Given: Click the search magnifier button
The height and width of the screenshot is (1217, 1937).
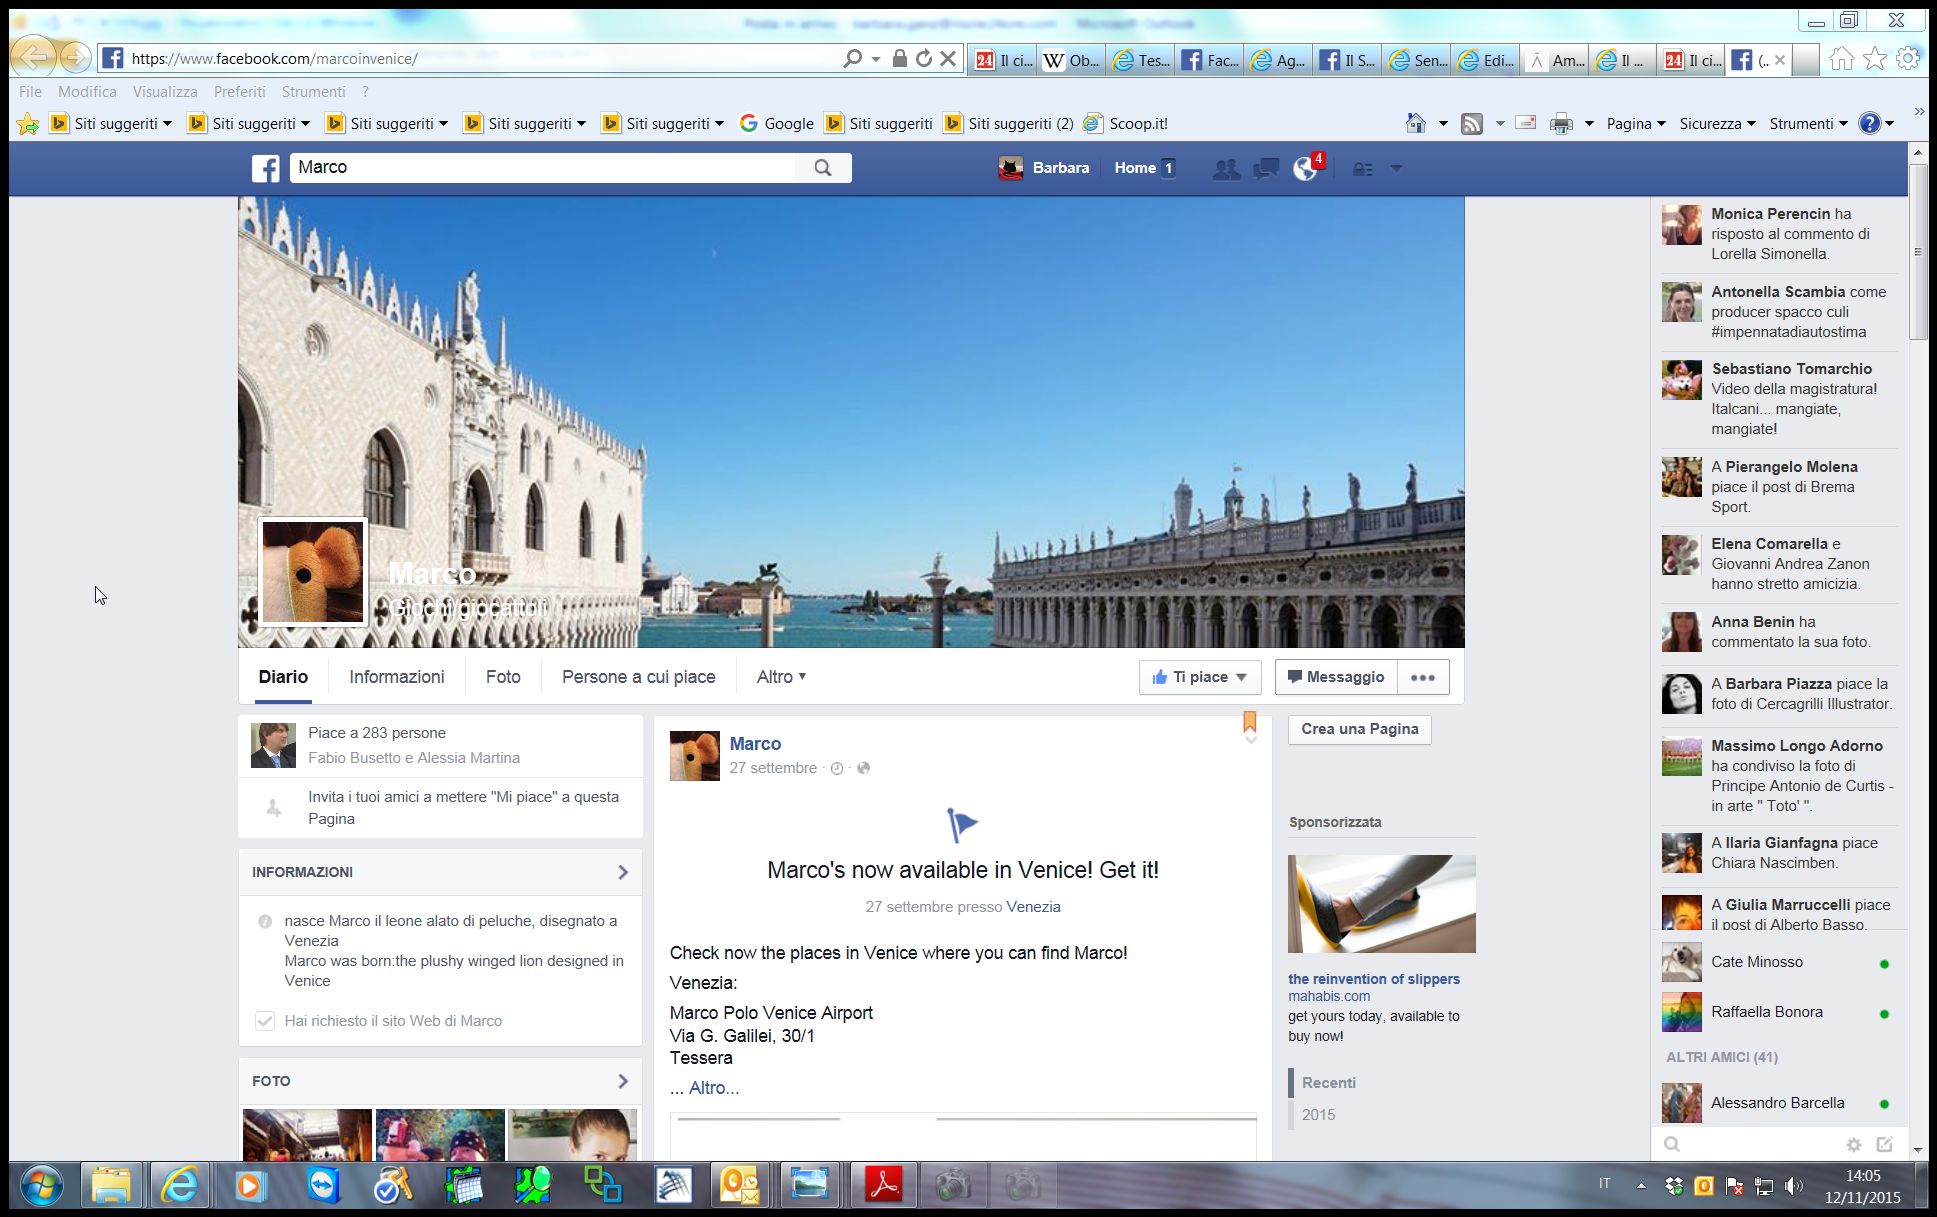Looking at the screenshot, I should 823,168.
